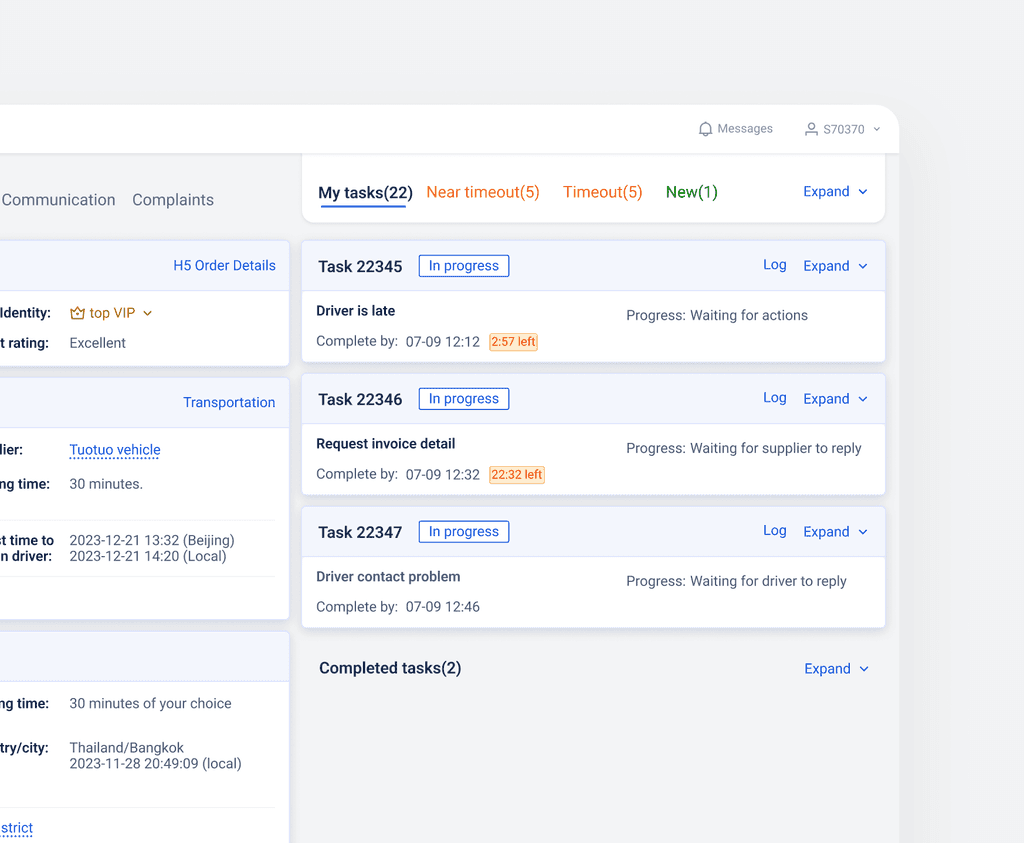Click the Completed tasks(2) heading
This screenshot has width=1024, height=843.
click(390, 669)
